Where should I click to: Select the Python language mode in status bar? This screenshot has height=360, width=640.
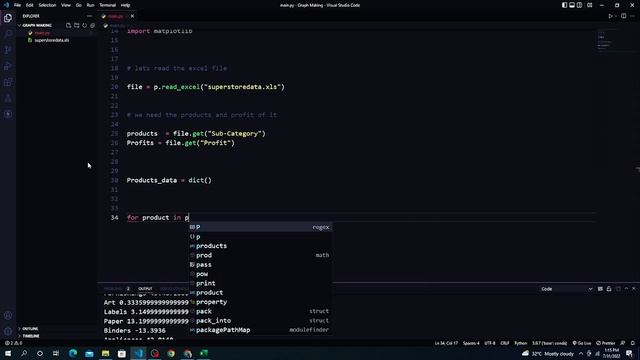520,343
